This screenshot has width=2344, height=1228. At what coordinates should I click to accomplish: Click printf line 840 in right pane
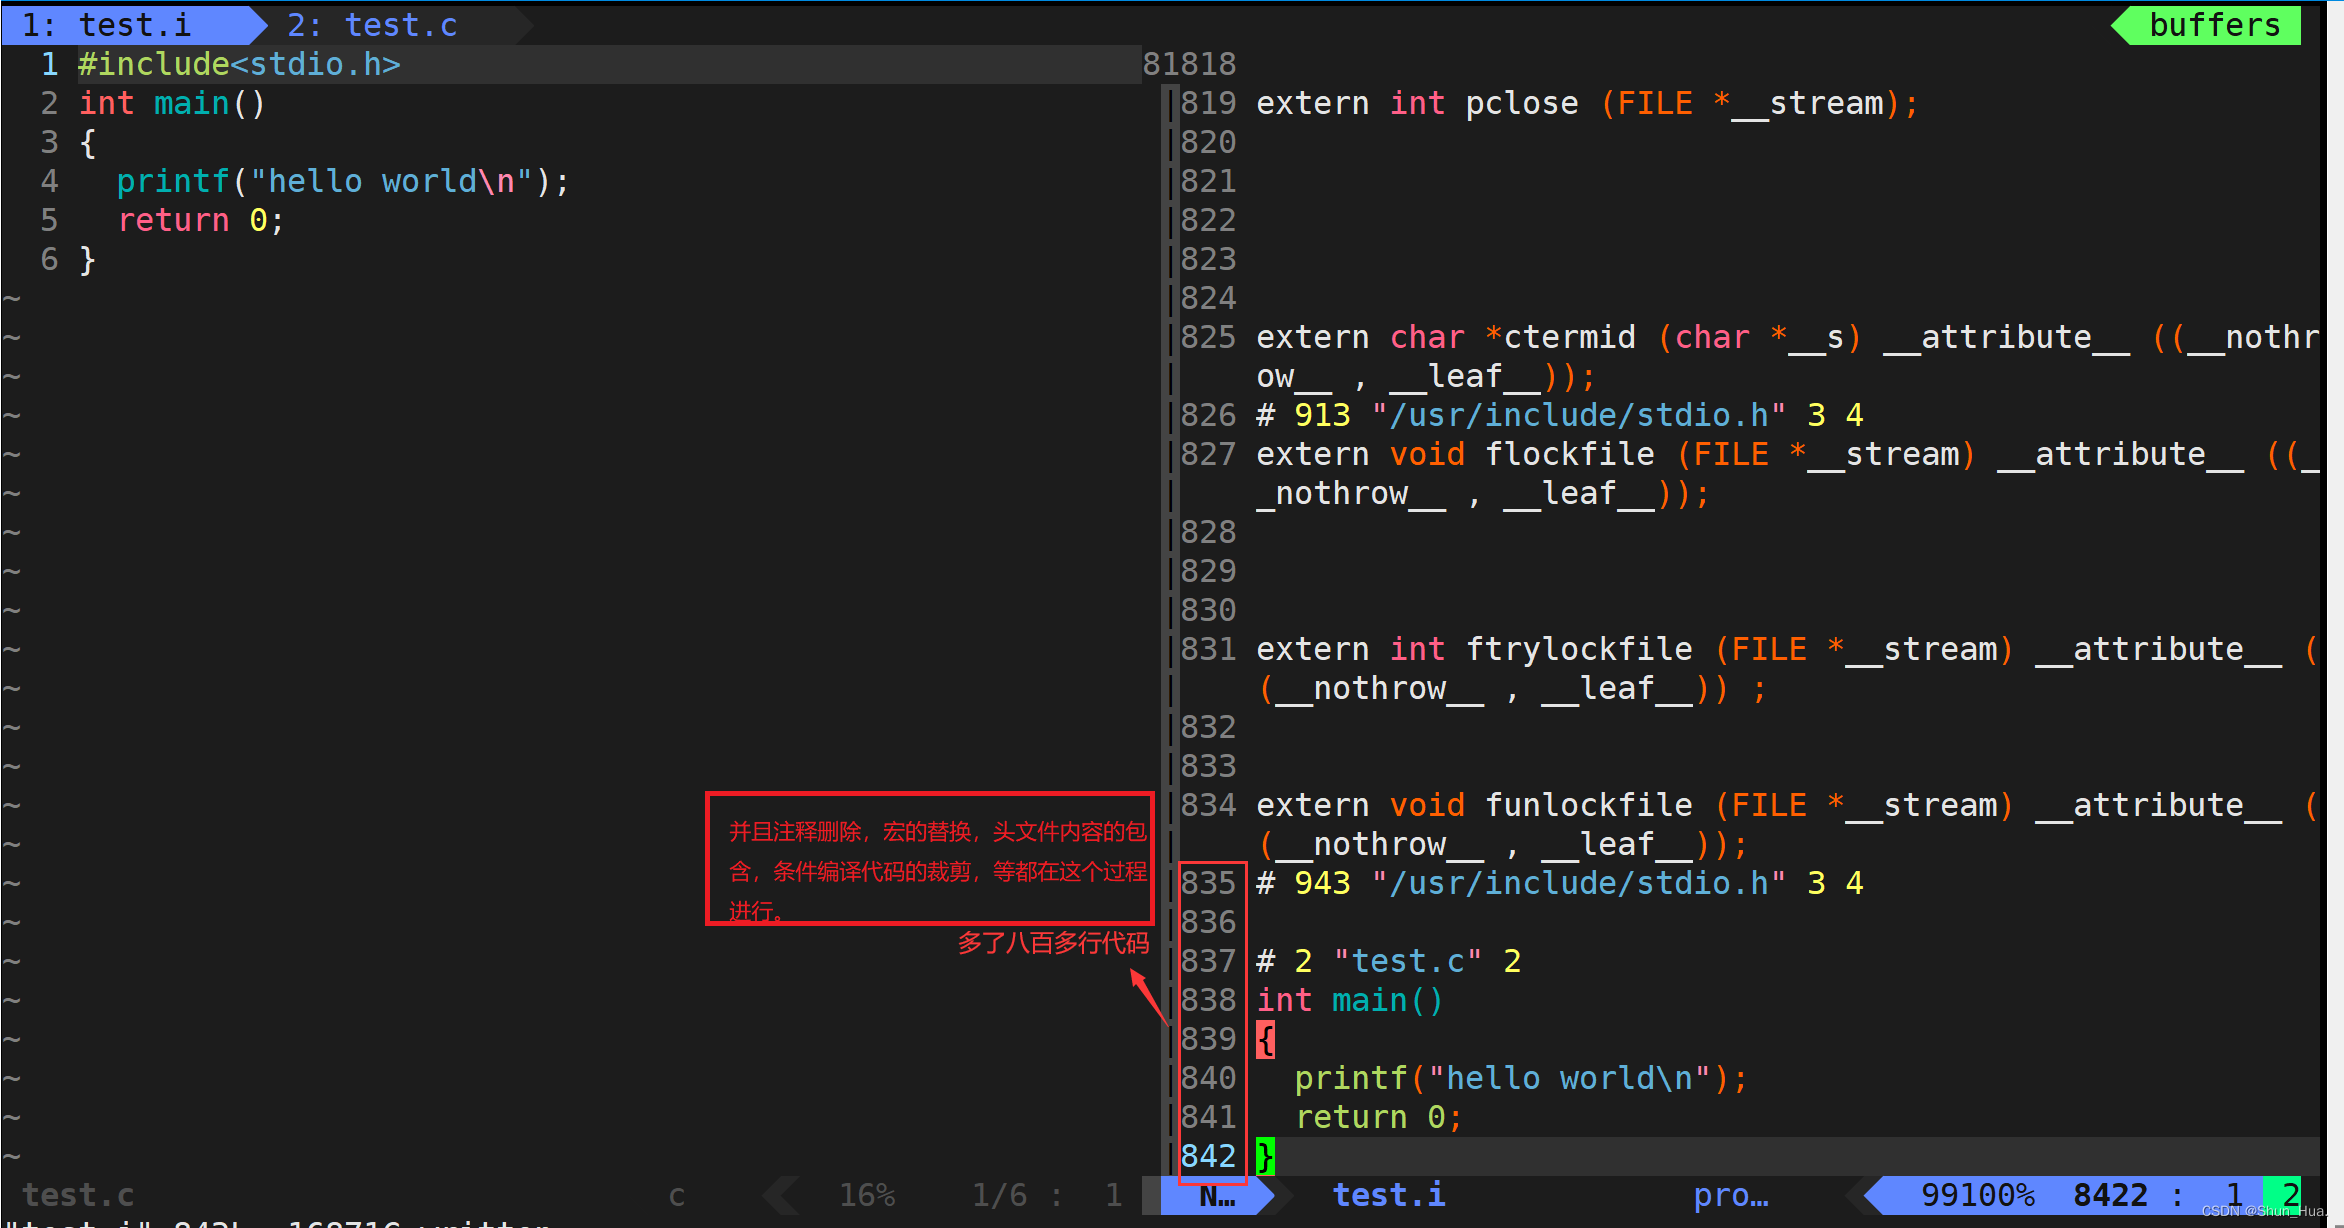(x=1521, y=1078)
